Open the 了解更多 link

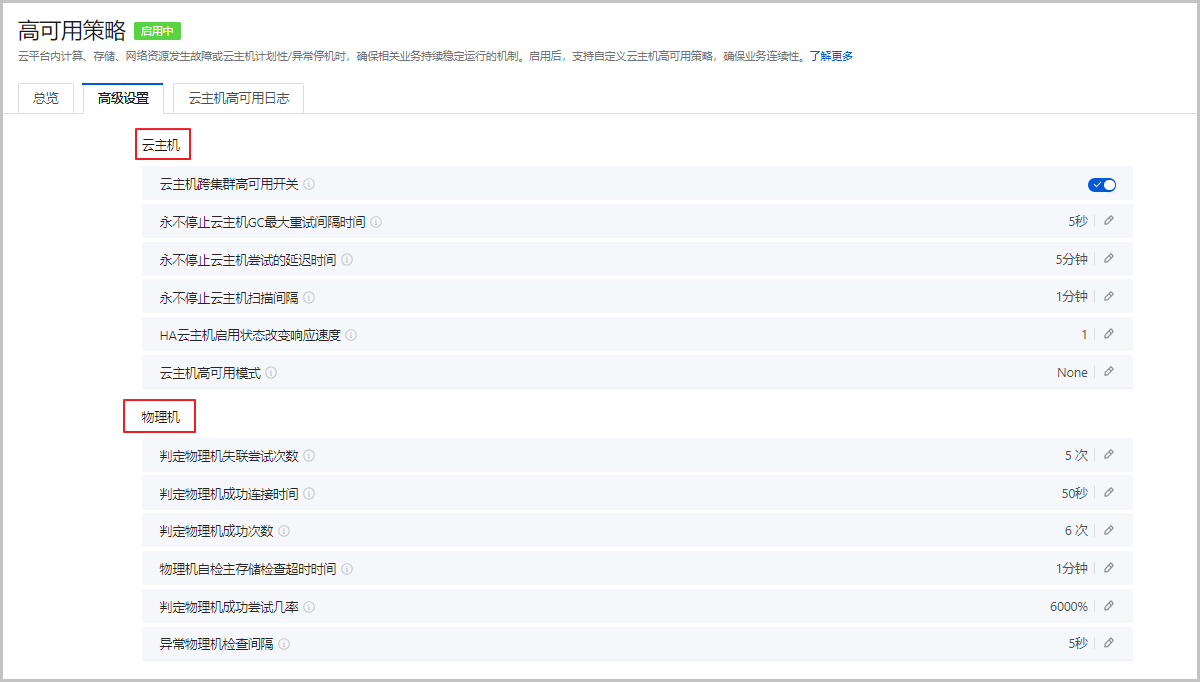pos(831,56)
